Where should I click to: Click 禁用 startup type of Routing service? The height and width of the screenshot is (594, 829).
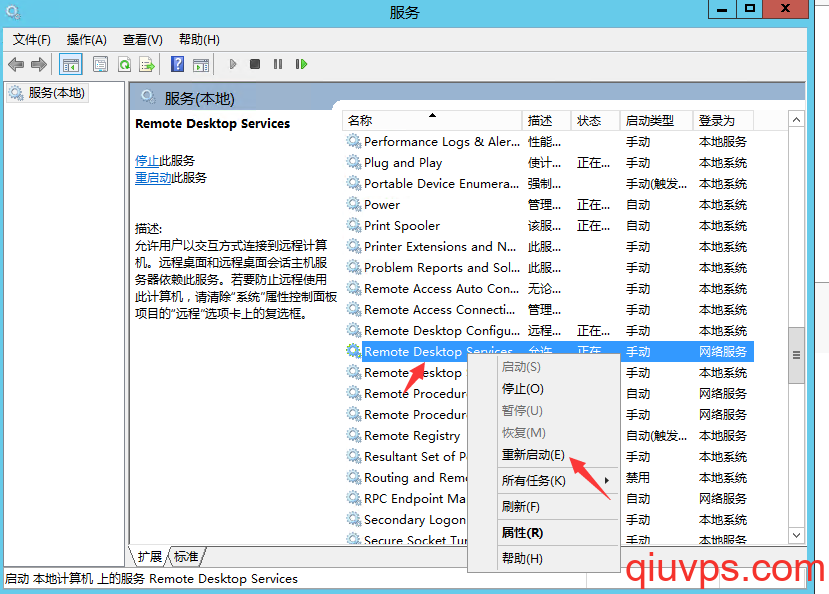638,477
